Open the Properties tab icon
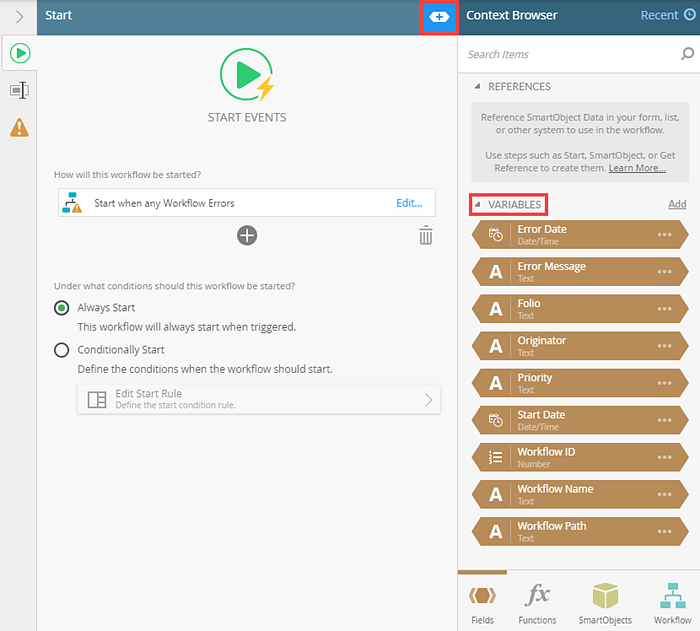 [x=20, y=90]
